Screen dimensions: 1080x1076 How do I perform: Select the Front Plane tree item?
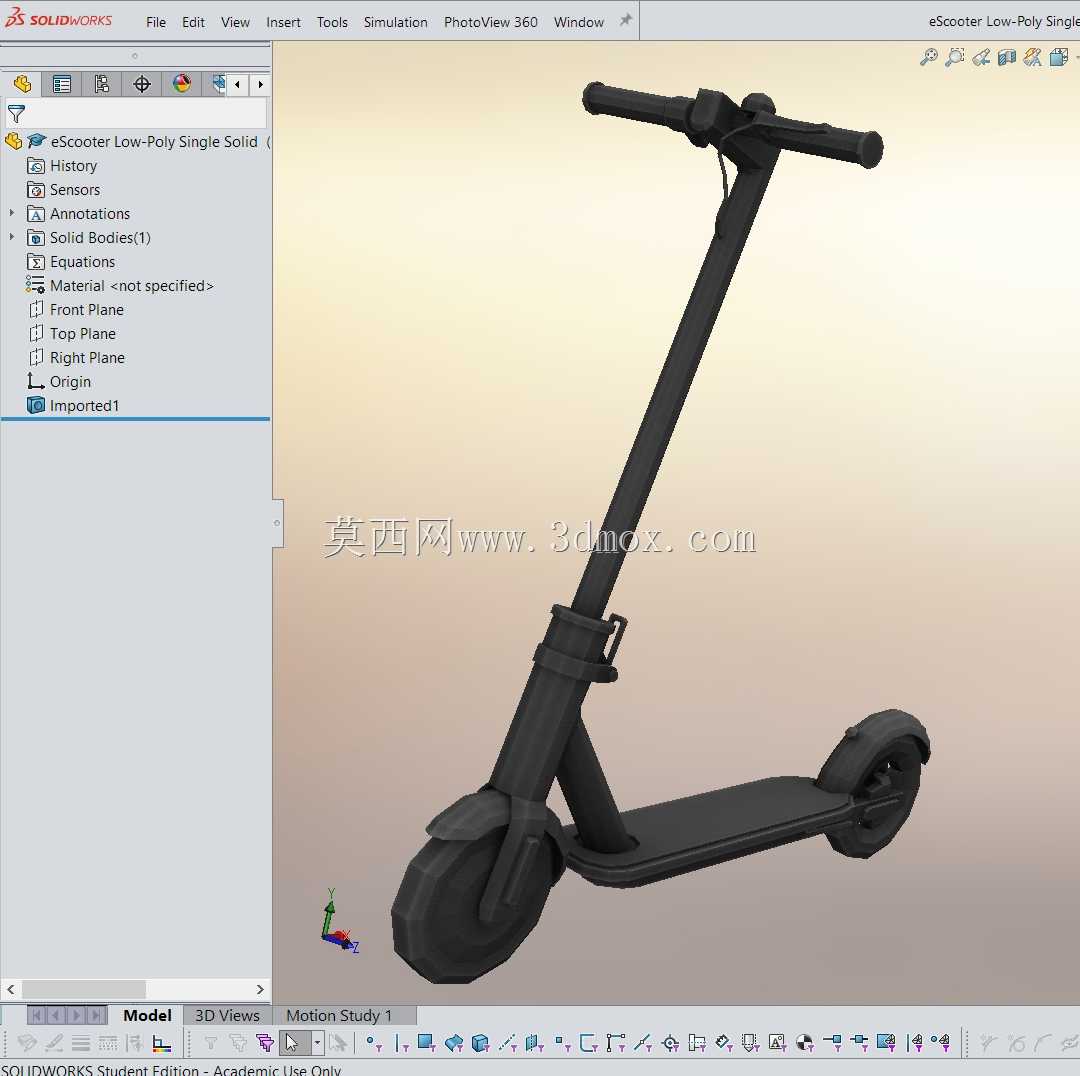pos(76,309)
